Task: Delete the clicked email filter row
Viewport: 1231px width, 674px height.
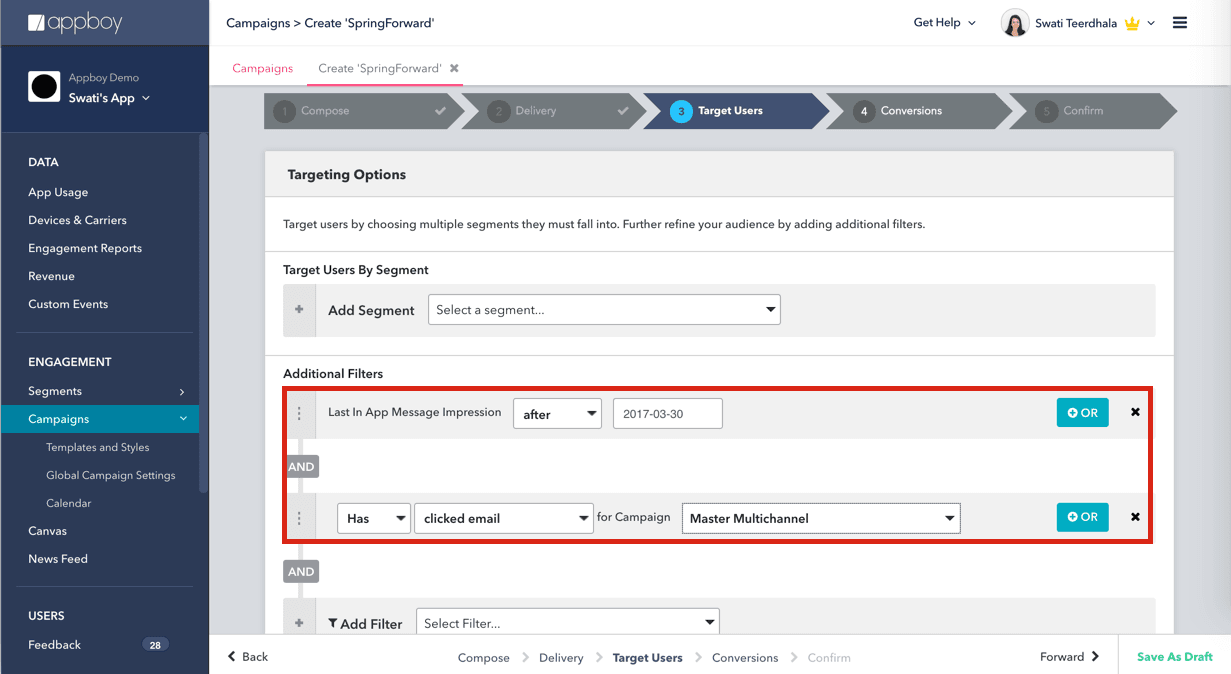Action: point(1135,517)
